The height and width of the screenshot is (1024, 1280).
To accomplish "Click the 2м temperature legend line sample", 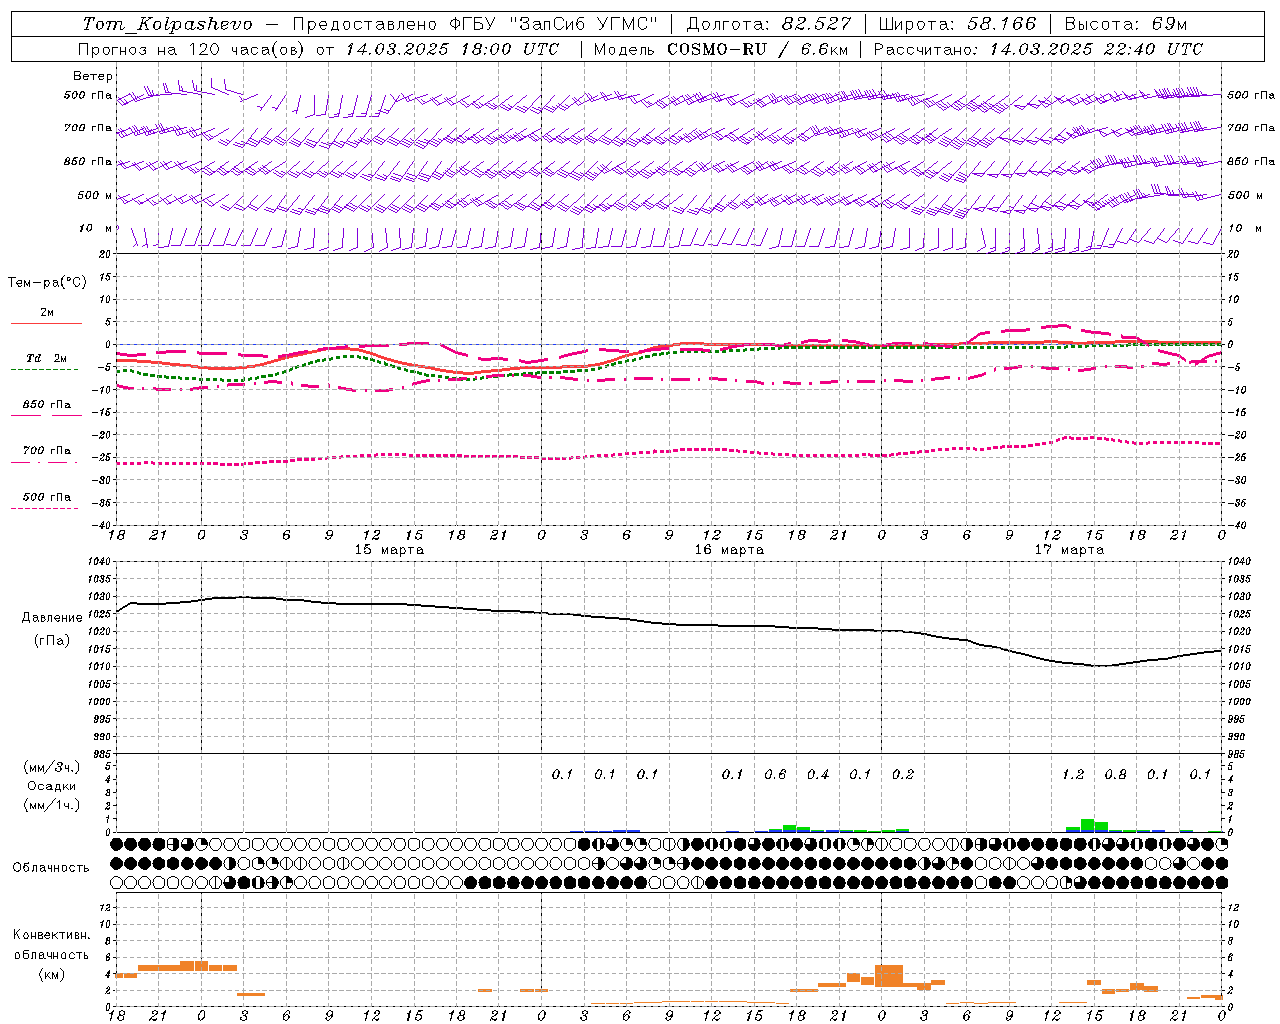I will 46,324.
